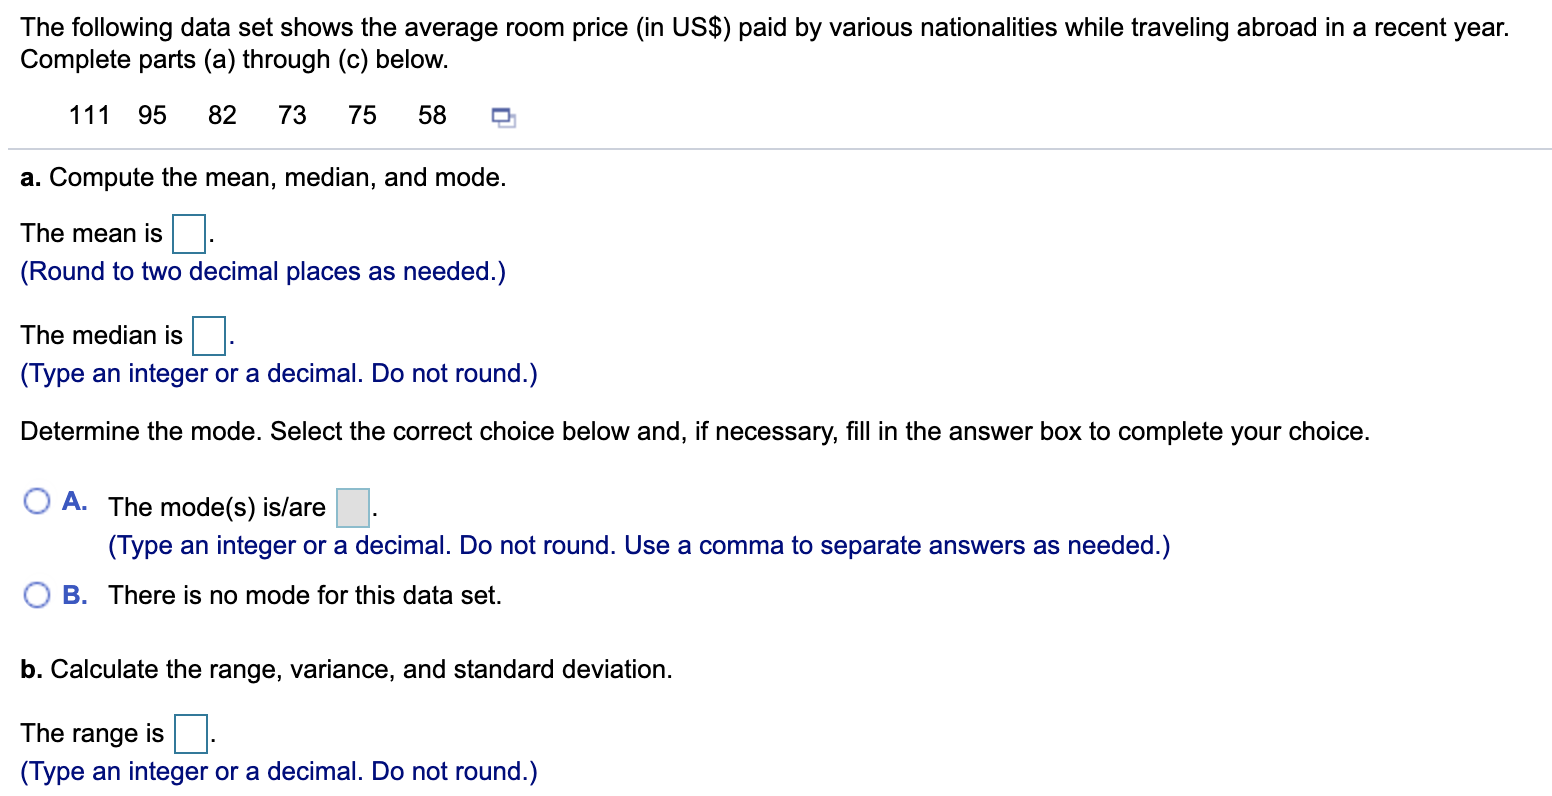
Task: Click 'The mode(s) is/are' label
Action: click(215, 507)
